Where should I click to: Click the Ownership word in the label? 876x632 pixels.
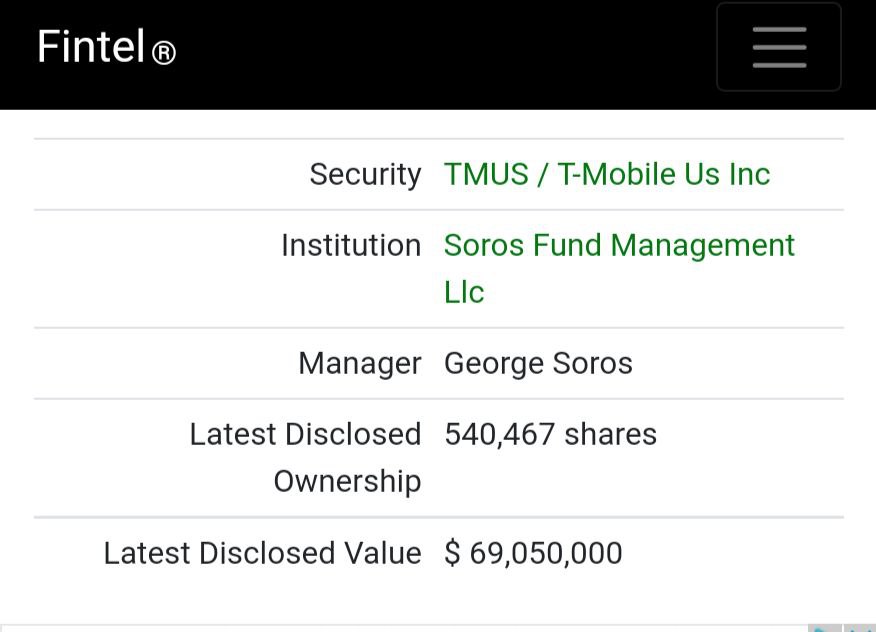coord(347,482)
